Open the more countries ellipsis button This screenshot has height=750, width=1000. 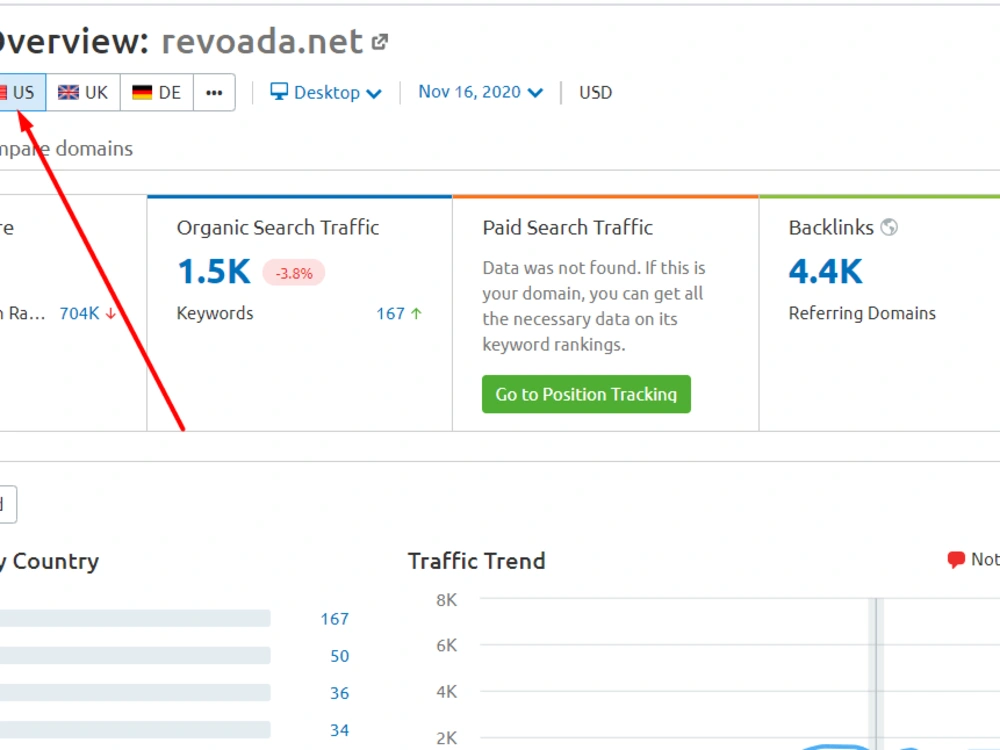tap(214, 92)
